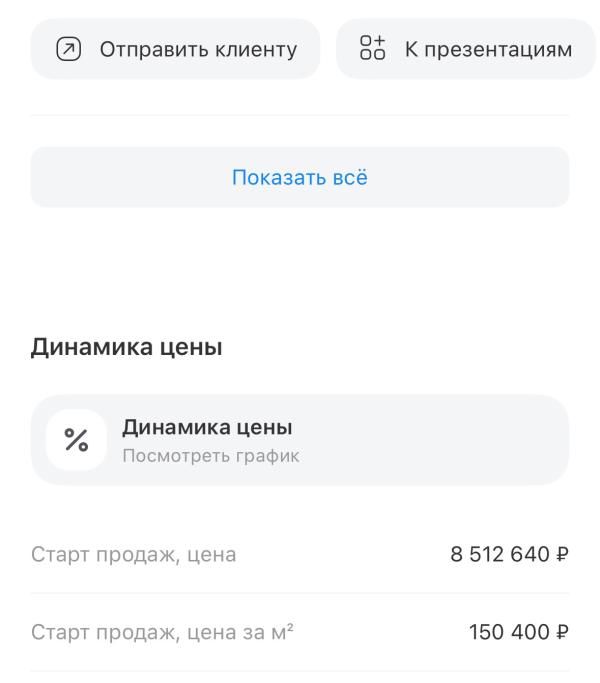This screenshot has width=600, height=683.
Task: Click the Динамика цены title inside the card
Action: point(207,427)
